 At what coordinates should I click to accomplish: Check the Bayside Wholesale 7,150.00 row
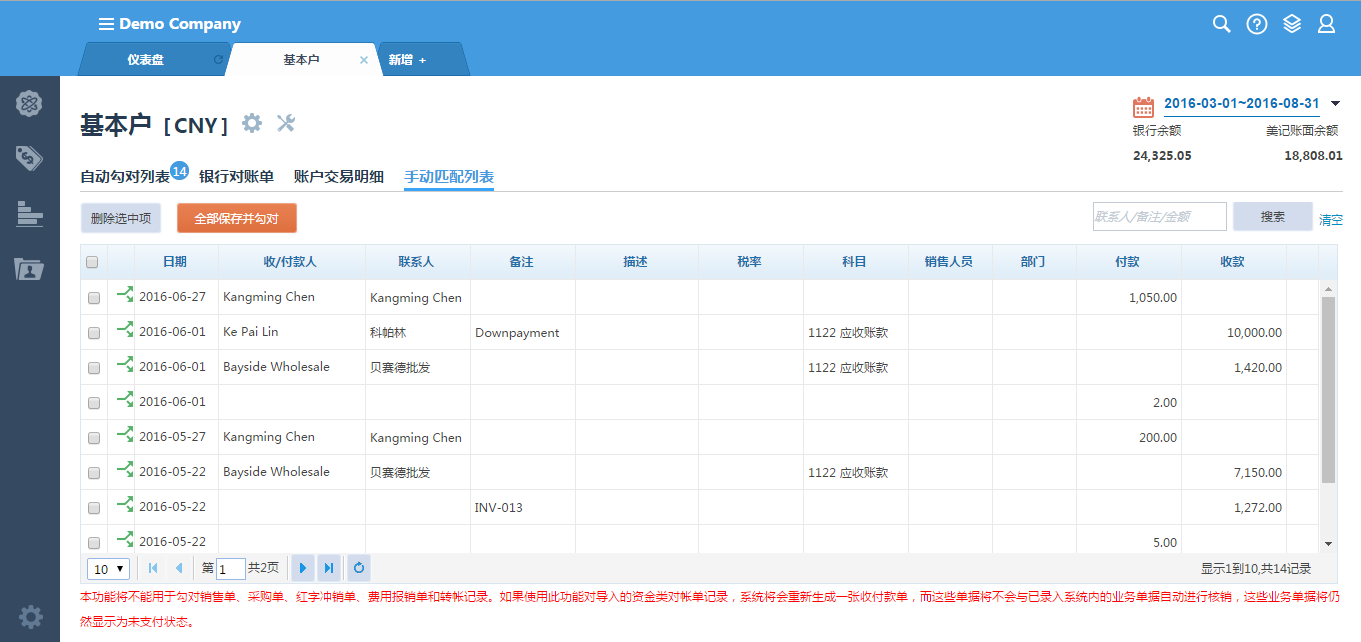94,473
